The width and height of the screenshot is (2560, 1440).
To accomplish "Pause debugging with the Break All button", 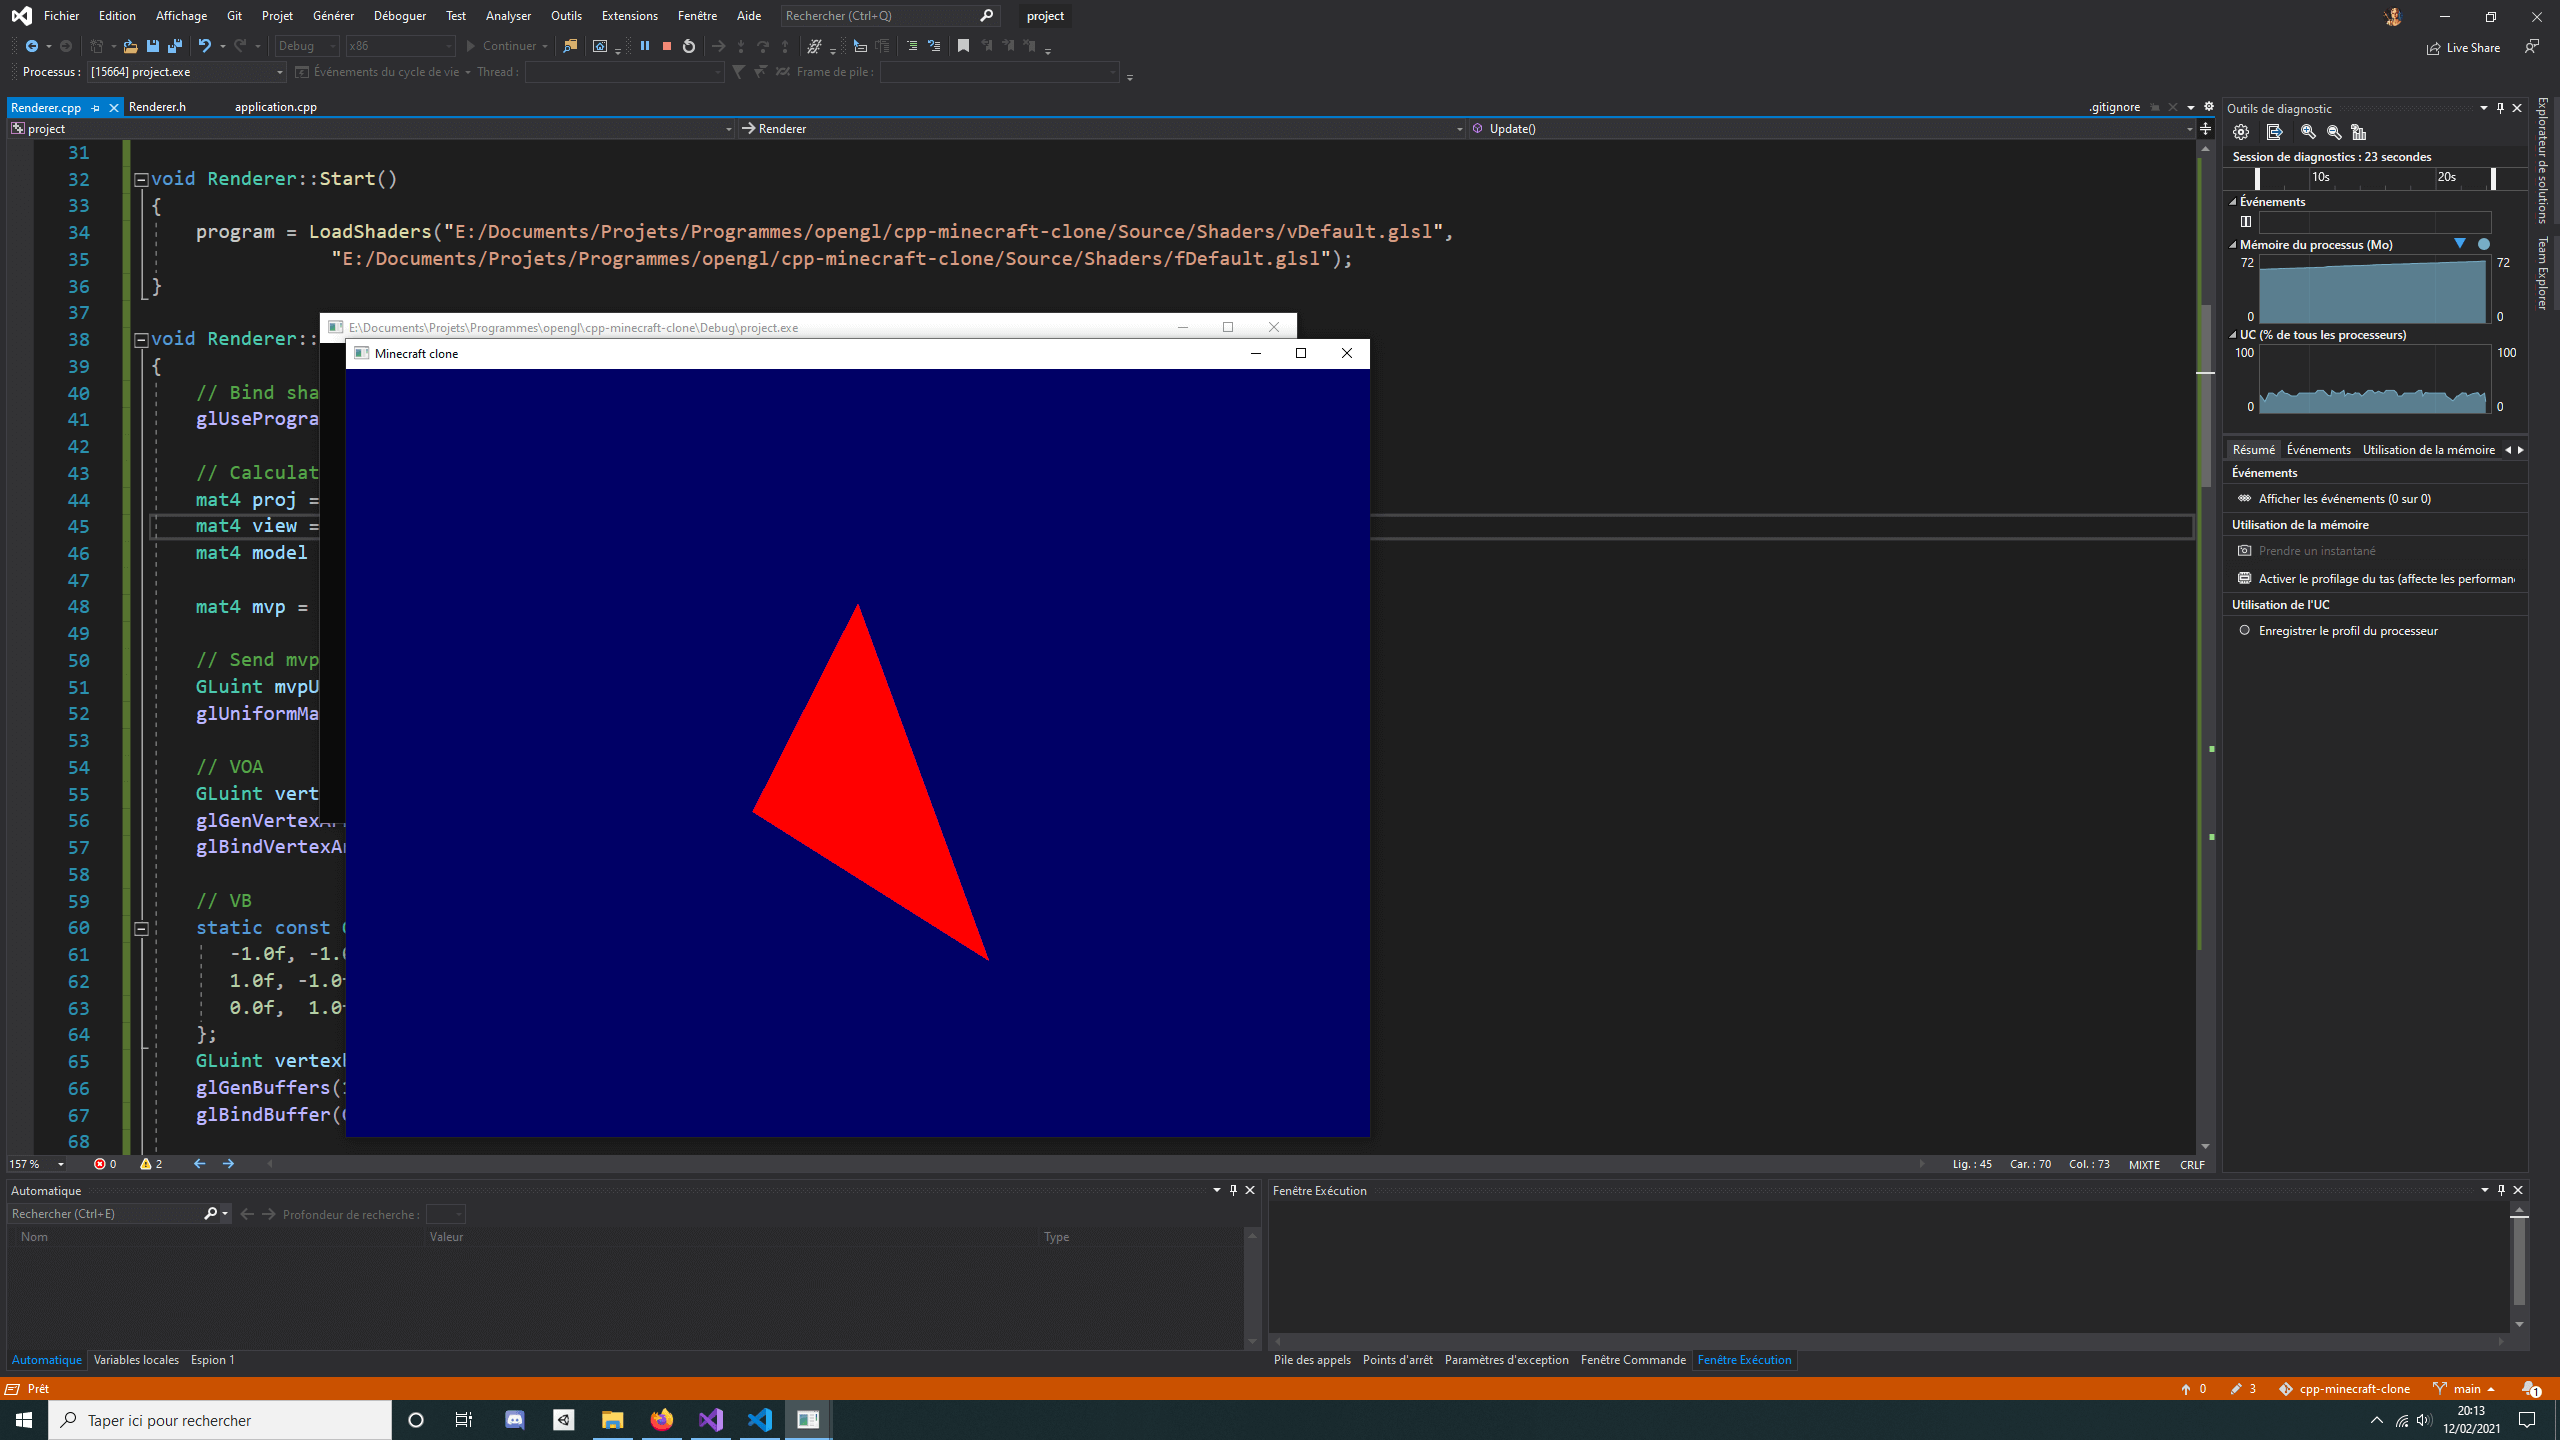I will click(x=645, y=46).
